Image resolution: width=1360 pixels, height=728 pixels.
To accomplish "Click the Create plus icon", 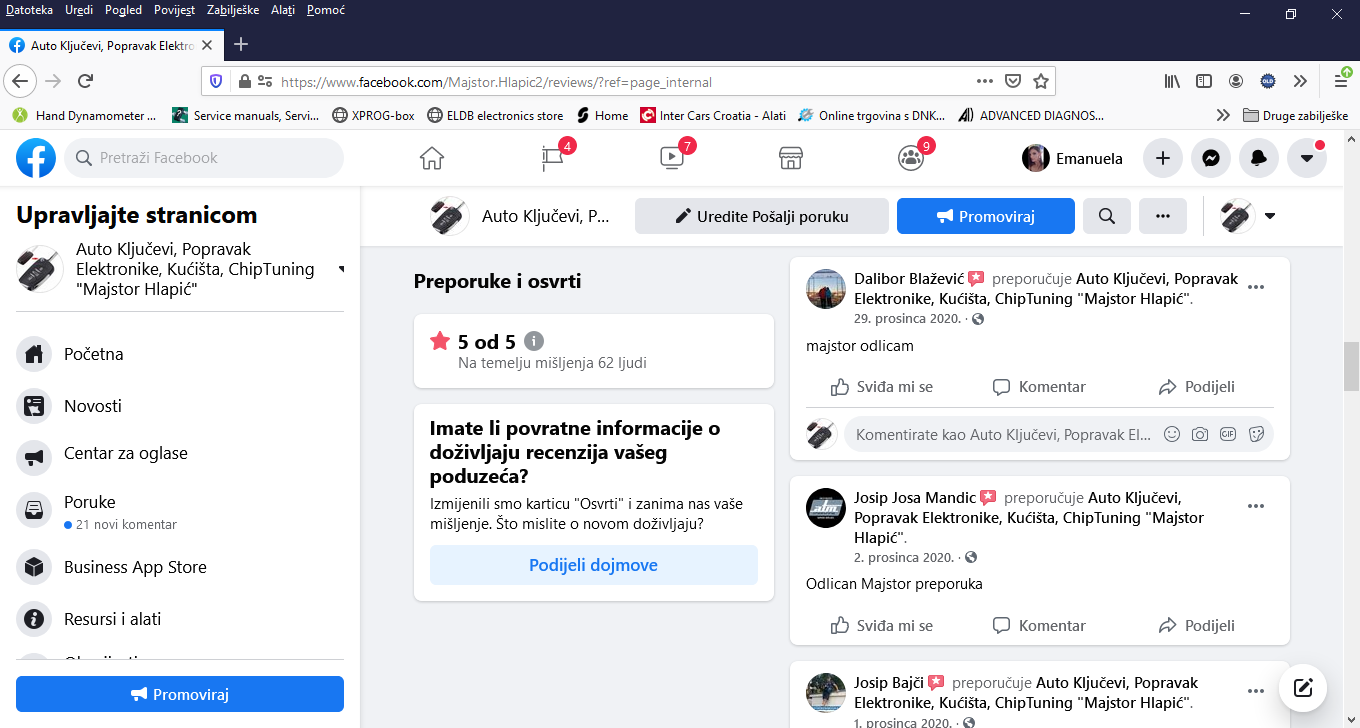I will click(1163, 158).
